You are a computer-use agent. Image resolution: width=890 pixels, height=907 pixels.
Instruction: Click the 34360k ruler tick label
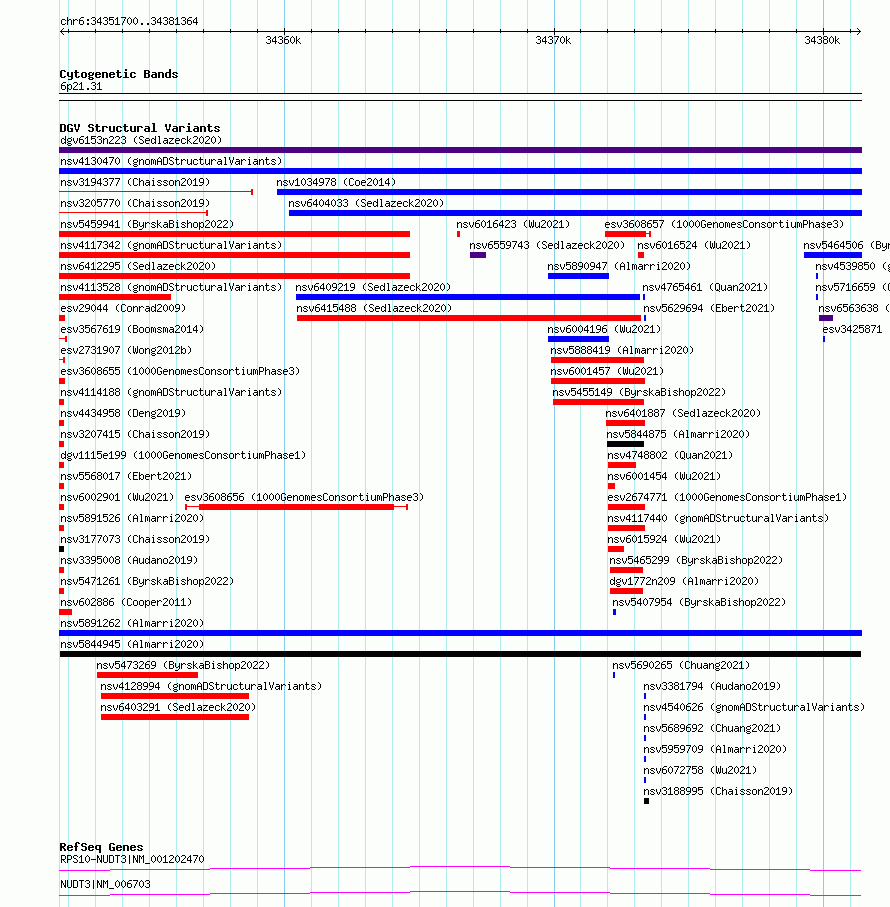tap(283, 40)
